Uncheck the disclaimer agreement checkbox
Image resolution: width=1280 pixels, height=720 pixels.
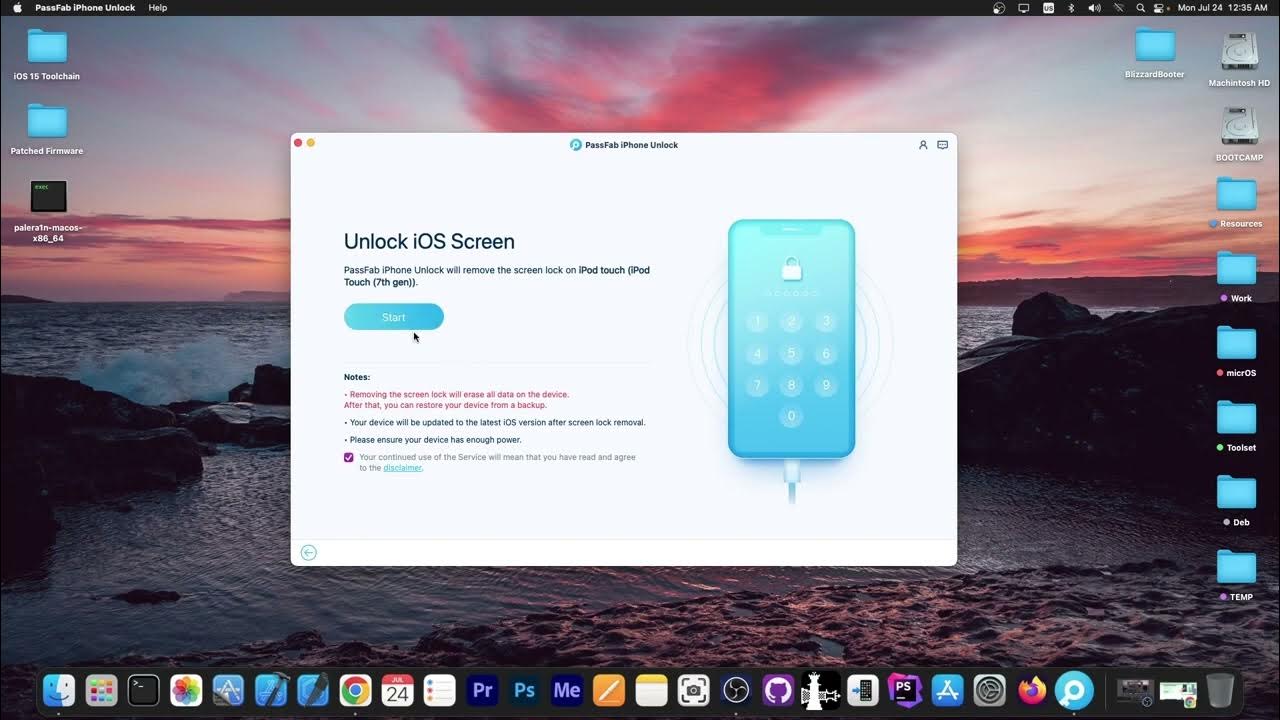click(x=349, y=457)
